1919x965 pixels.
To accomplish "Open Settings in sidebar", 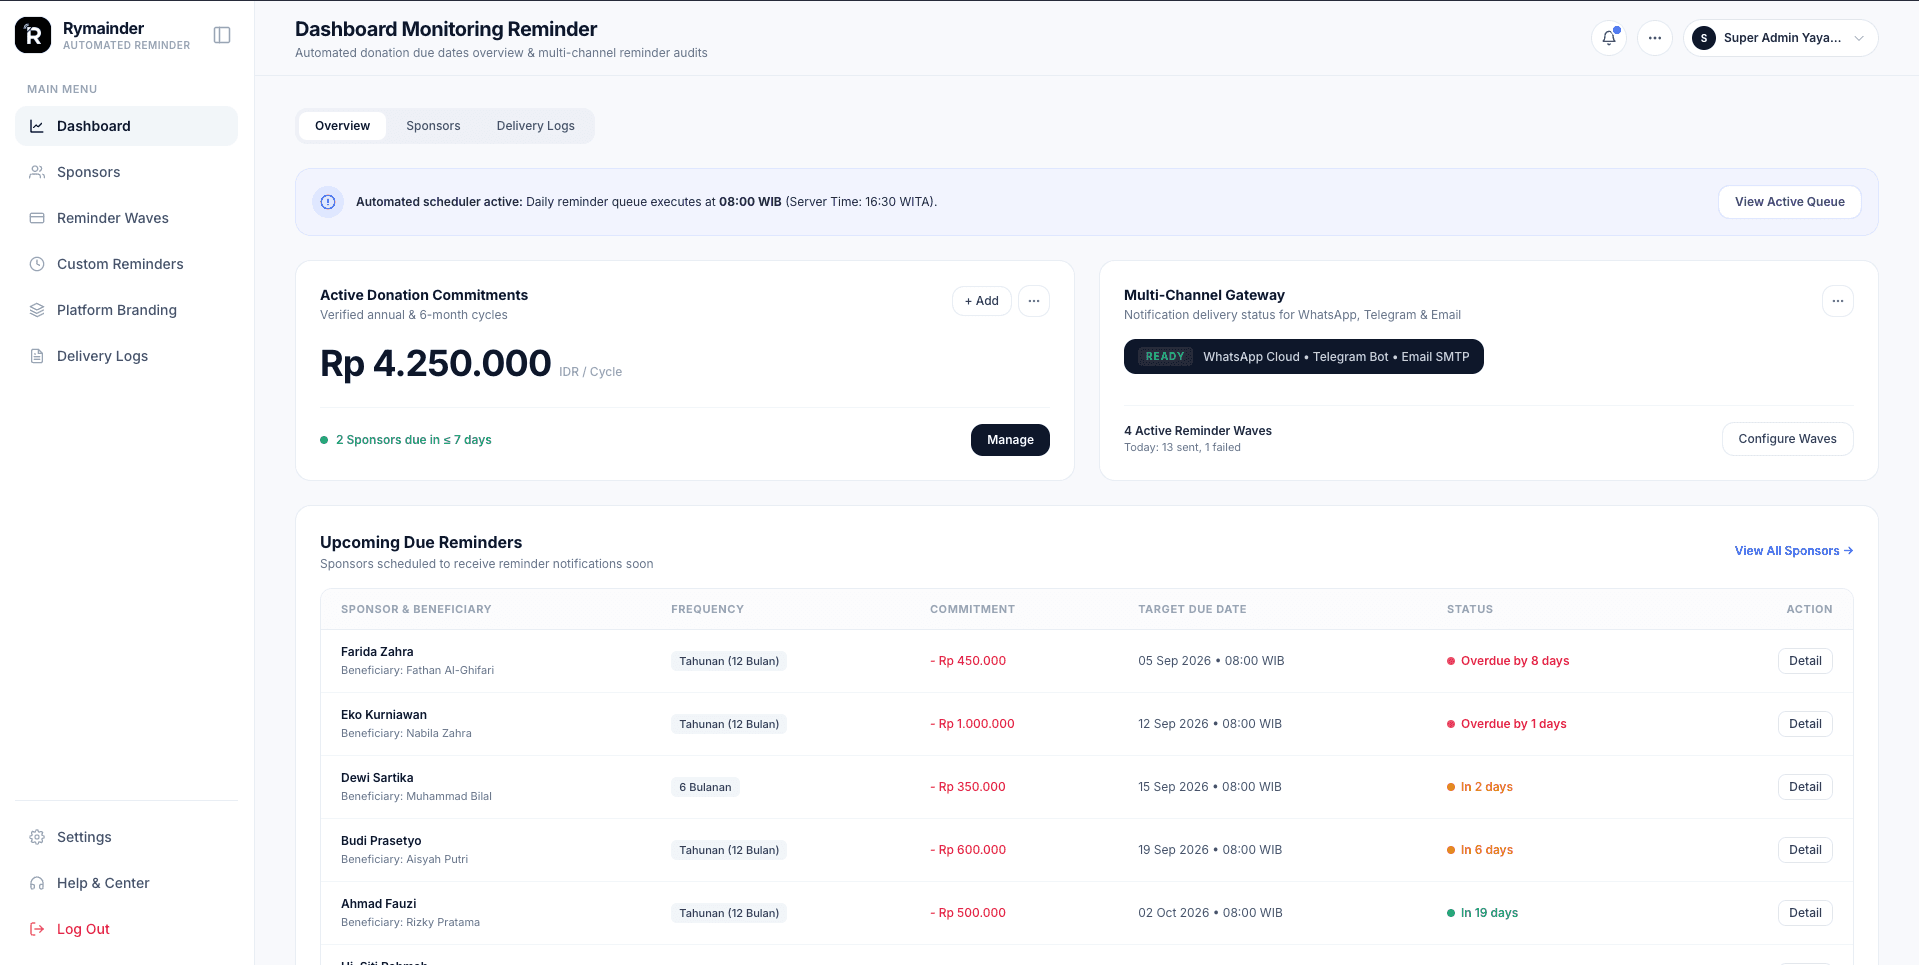I will click(x=126, y=837).
